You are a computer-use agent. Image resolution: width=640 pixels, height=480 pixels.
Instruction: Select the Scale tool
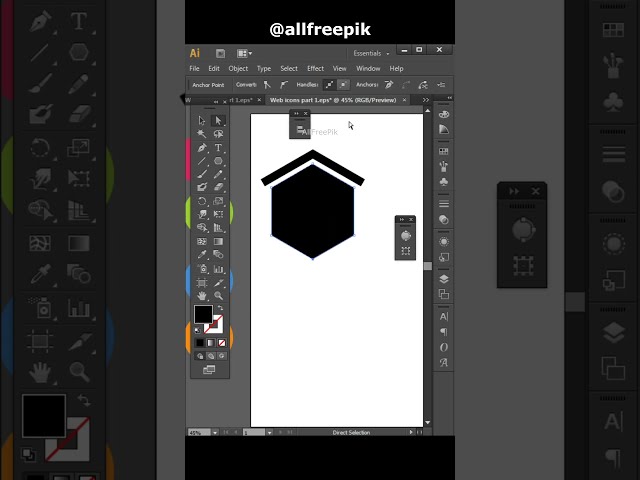(218, 201)
